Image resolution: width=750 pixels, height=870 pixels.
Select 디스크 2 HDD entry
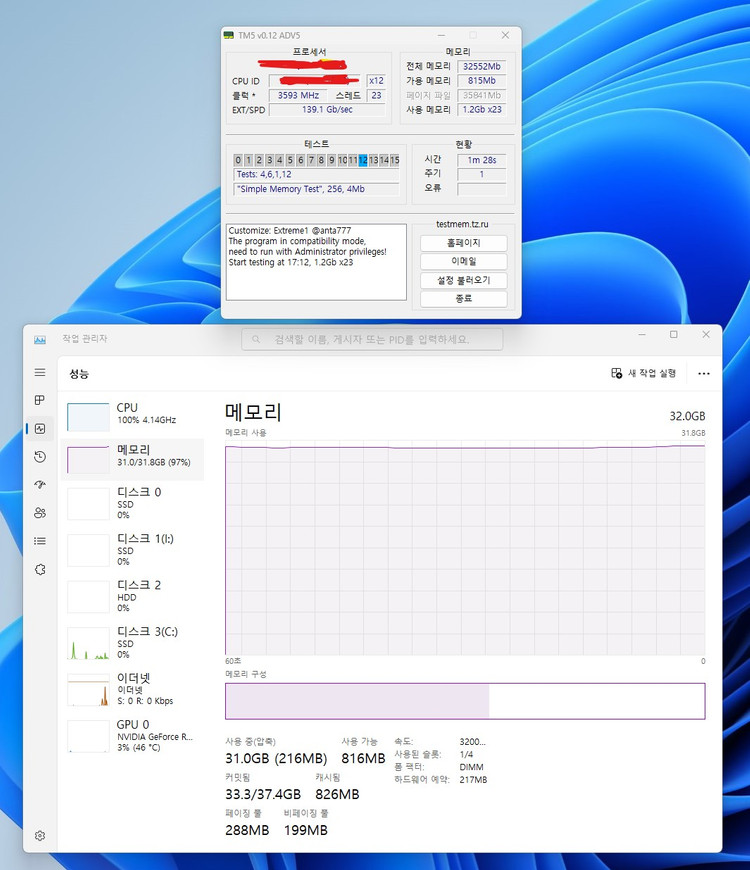tap(133, 596)
